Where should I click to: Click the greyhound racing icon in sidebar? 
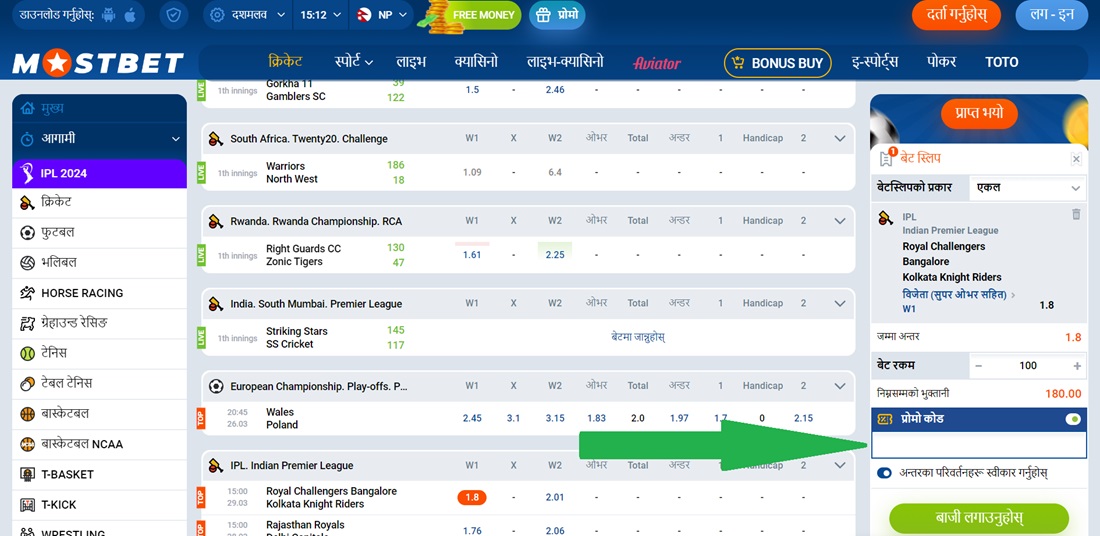(x=27, y=323)
